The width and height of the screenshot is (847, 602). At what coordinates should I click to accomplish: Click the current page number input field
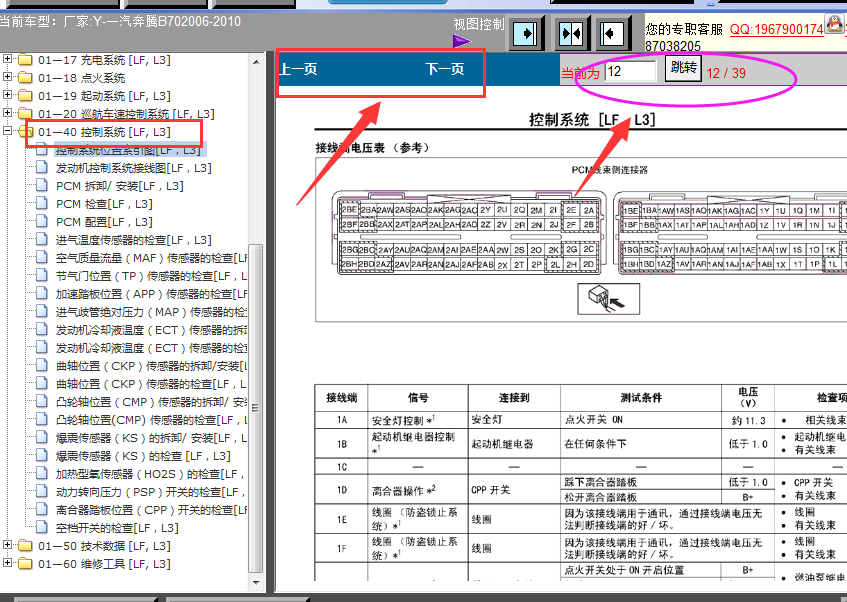click(630, 71)
